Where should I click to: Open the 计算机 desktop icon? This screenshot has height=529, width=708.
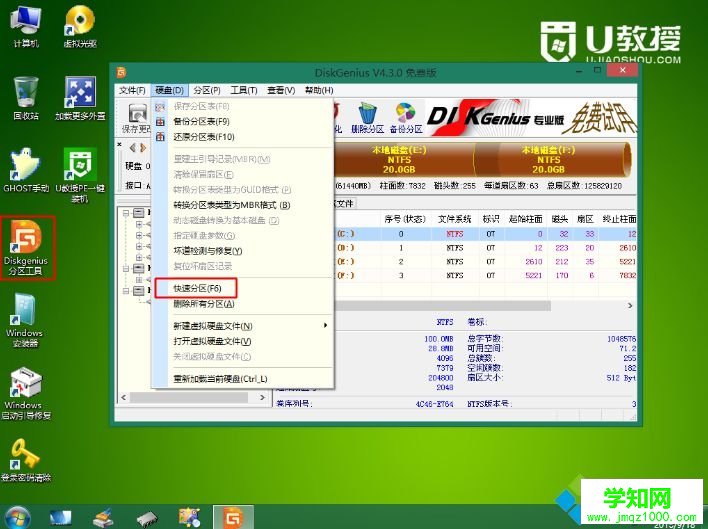click(x=26, y=26)
